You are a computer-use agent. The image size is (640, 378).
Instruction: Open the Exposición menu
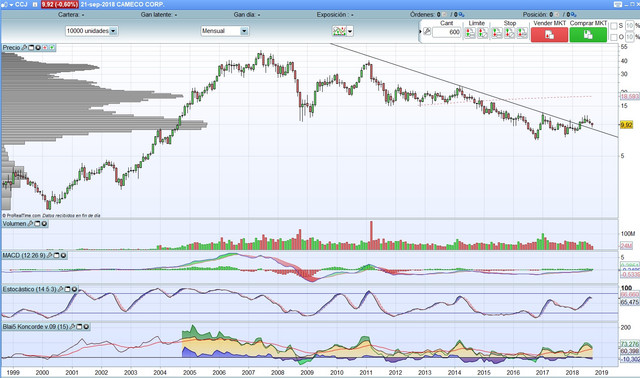click(335, 15)
